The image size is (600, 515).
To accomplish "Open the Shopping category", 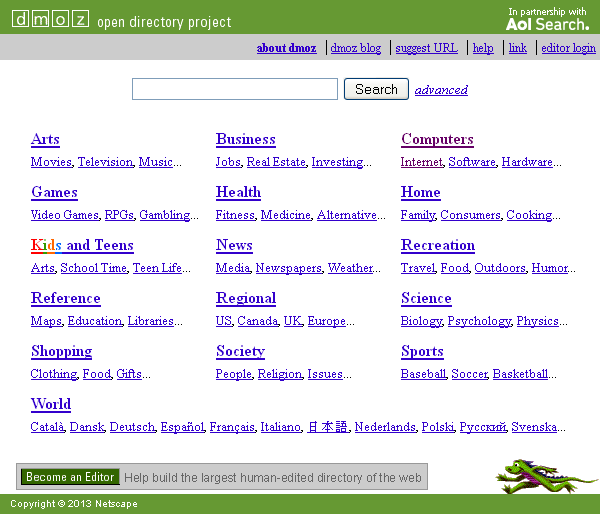I will (x=62, y=351).
